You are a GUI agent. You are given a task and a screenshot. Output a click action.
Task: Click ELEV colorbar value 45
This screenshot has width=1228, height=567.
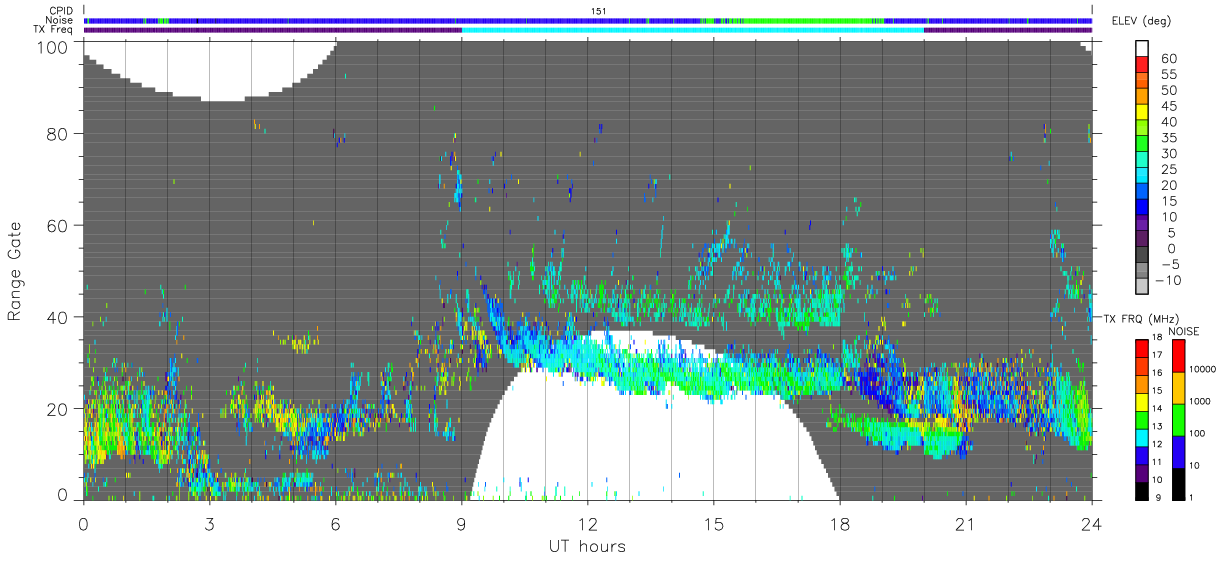point(1169,106)
